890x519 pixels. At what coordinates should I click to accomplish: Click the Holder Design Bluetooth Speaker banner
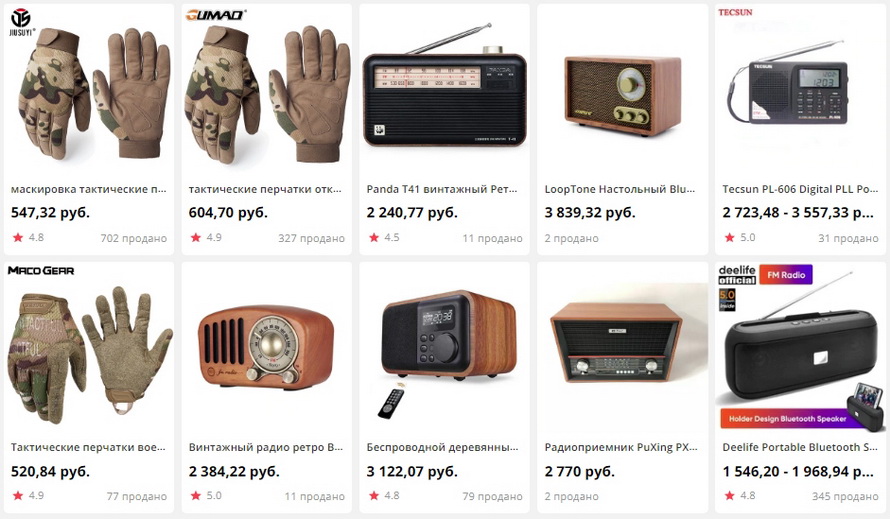coord(787,418)
